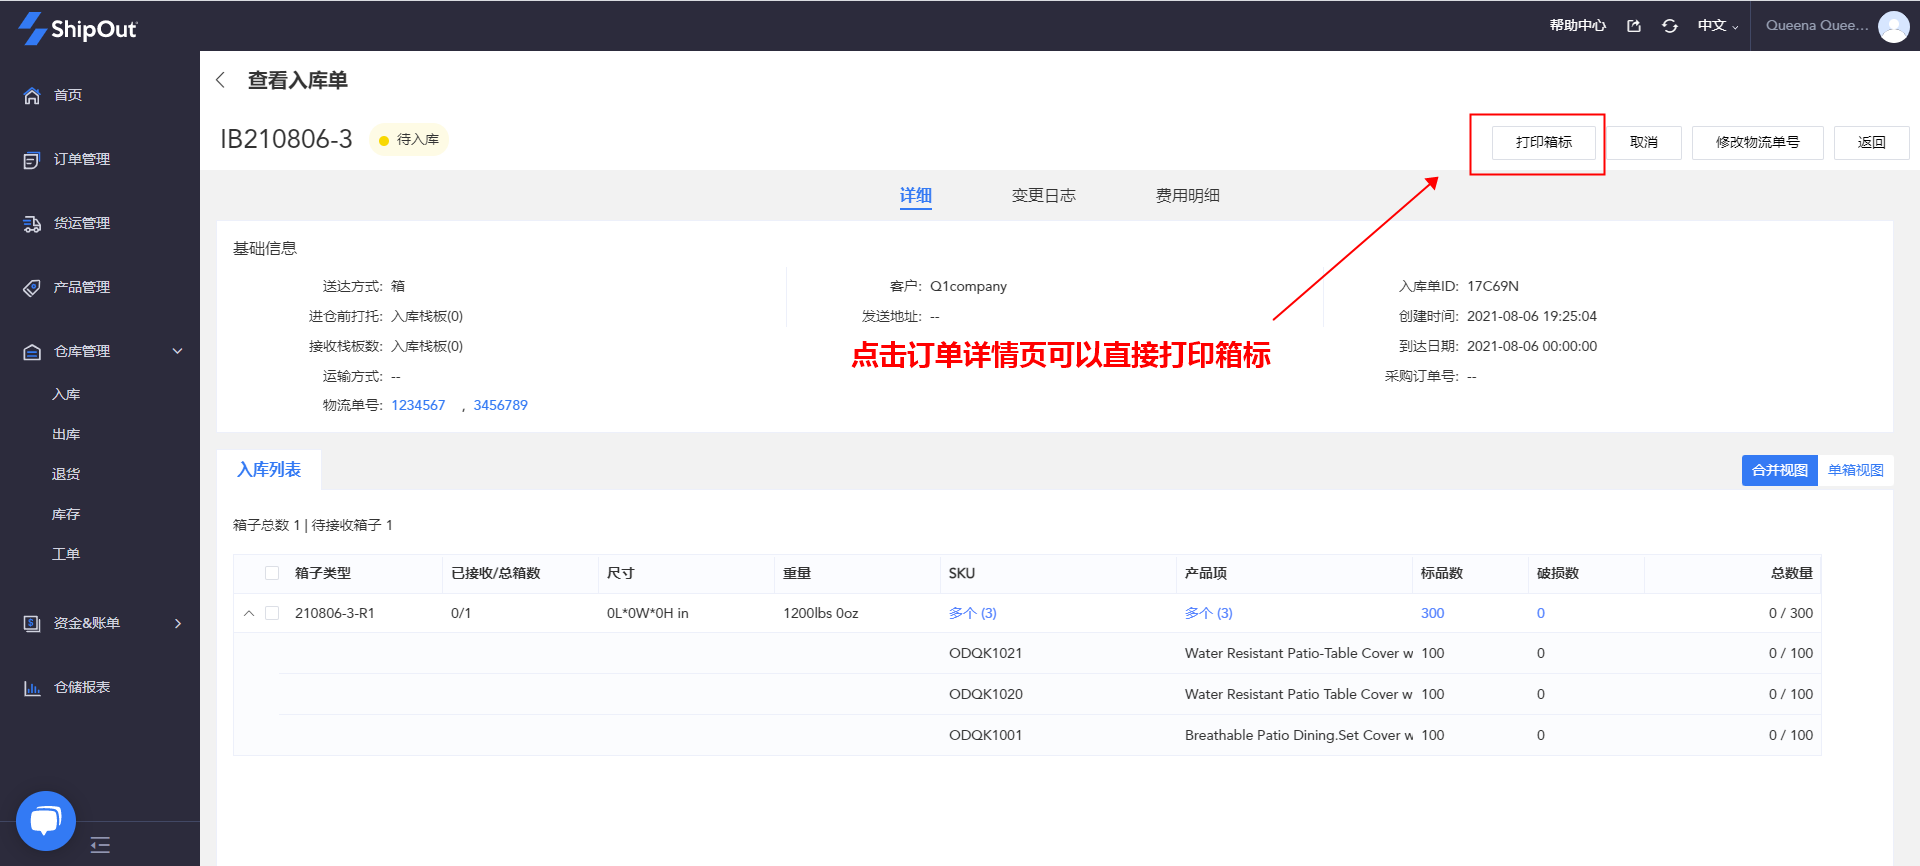Click SKU cell ODQK1001
1920x866 pixels.
click(986, 735)
